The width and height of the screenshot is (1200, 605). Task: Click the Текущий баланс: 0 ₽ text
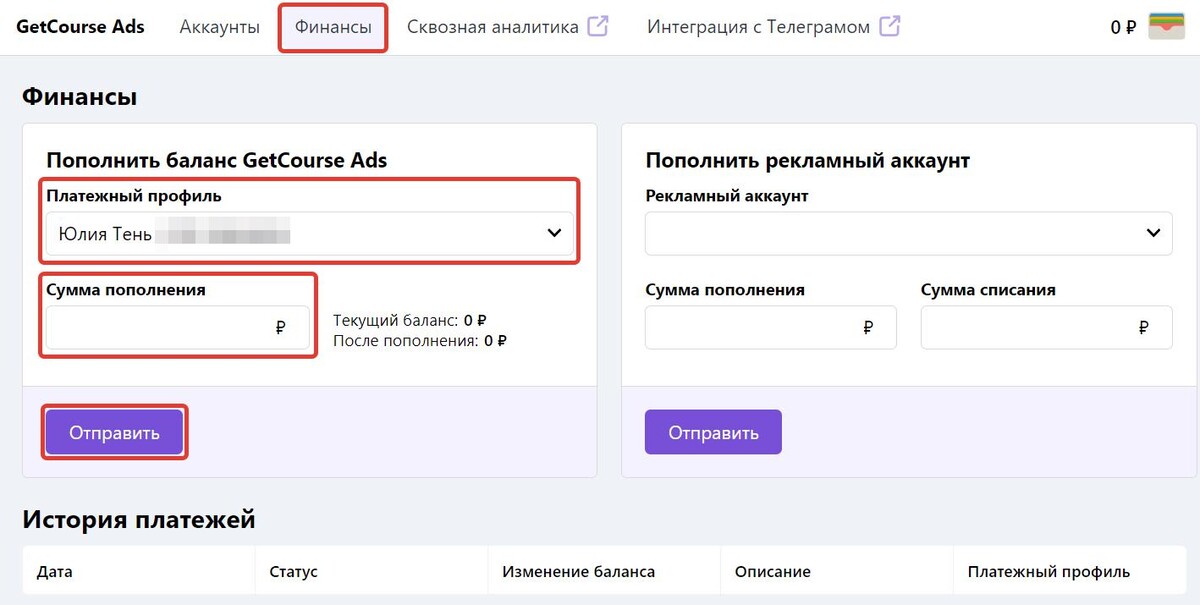pos(410,321)
